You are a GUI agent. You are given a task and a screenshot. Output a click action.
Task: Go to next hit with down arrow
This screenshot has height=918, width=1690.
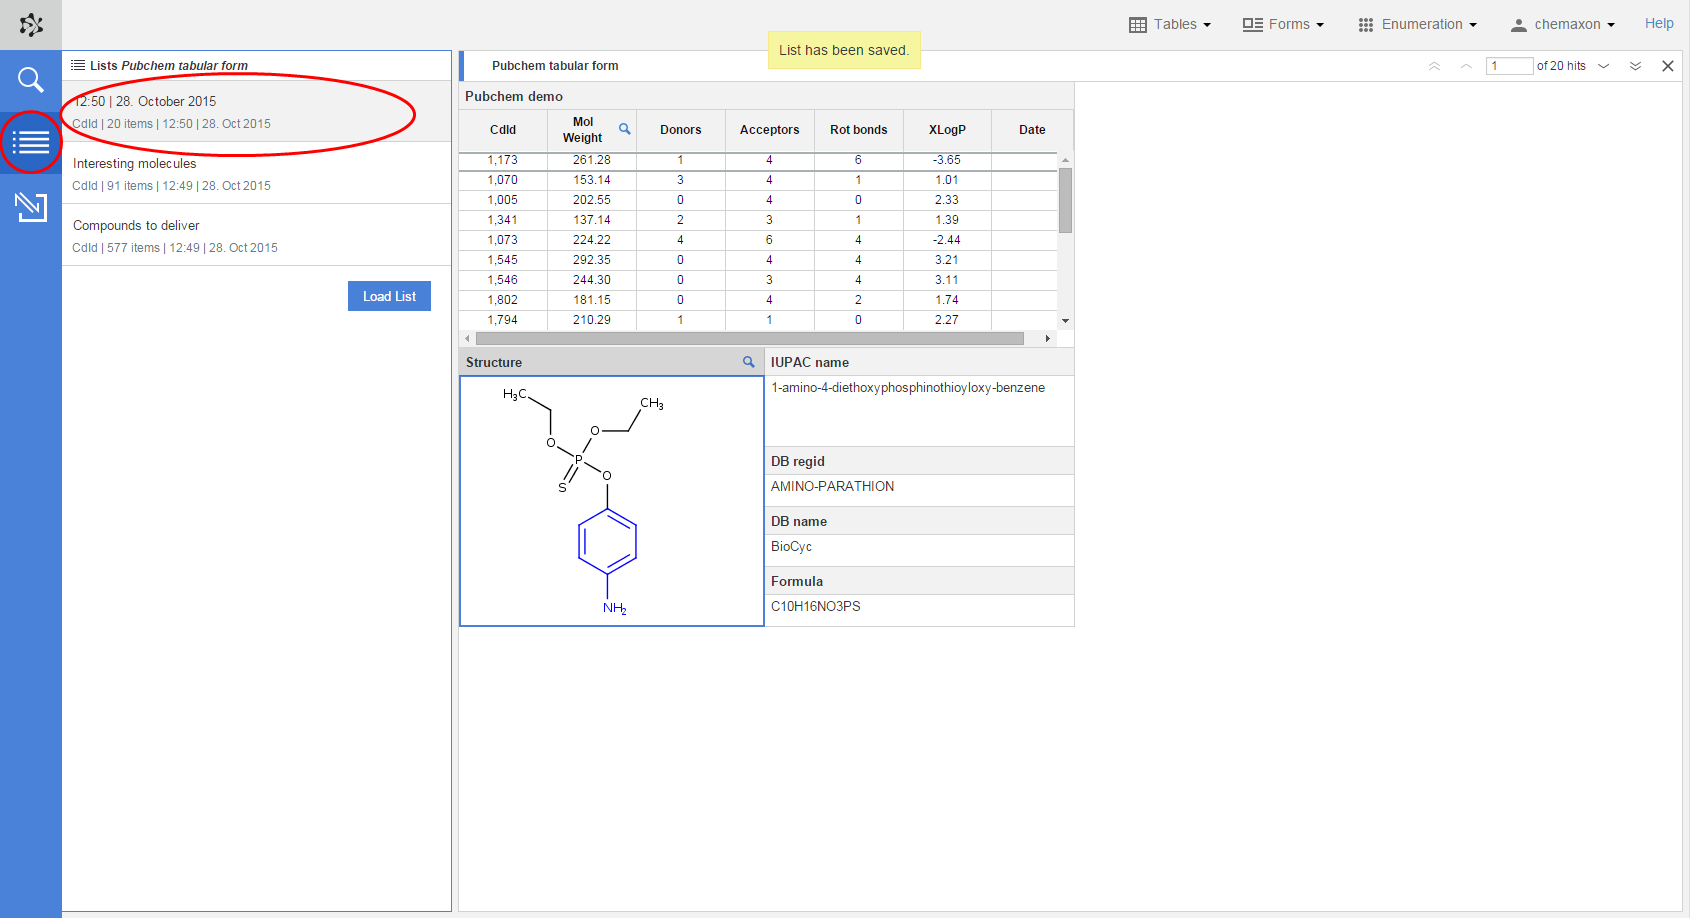tap(1604, 66)
